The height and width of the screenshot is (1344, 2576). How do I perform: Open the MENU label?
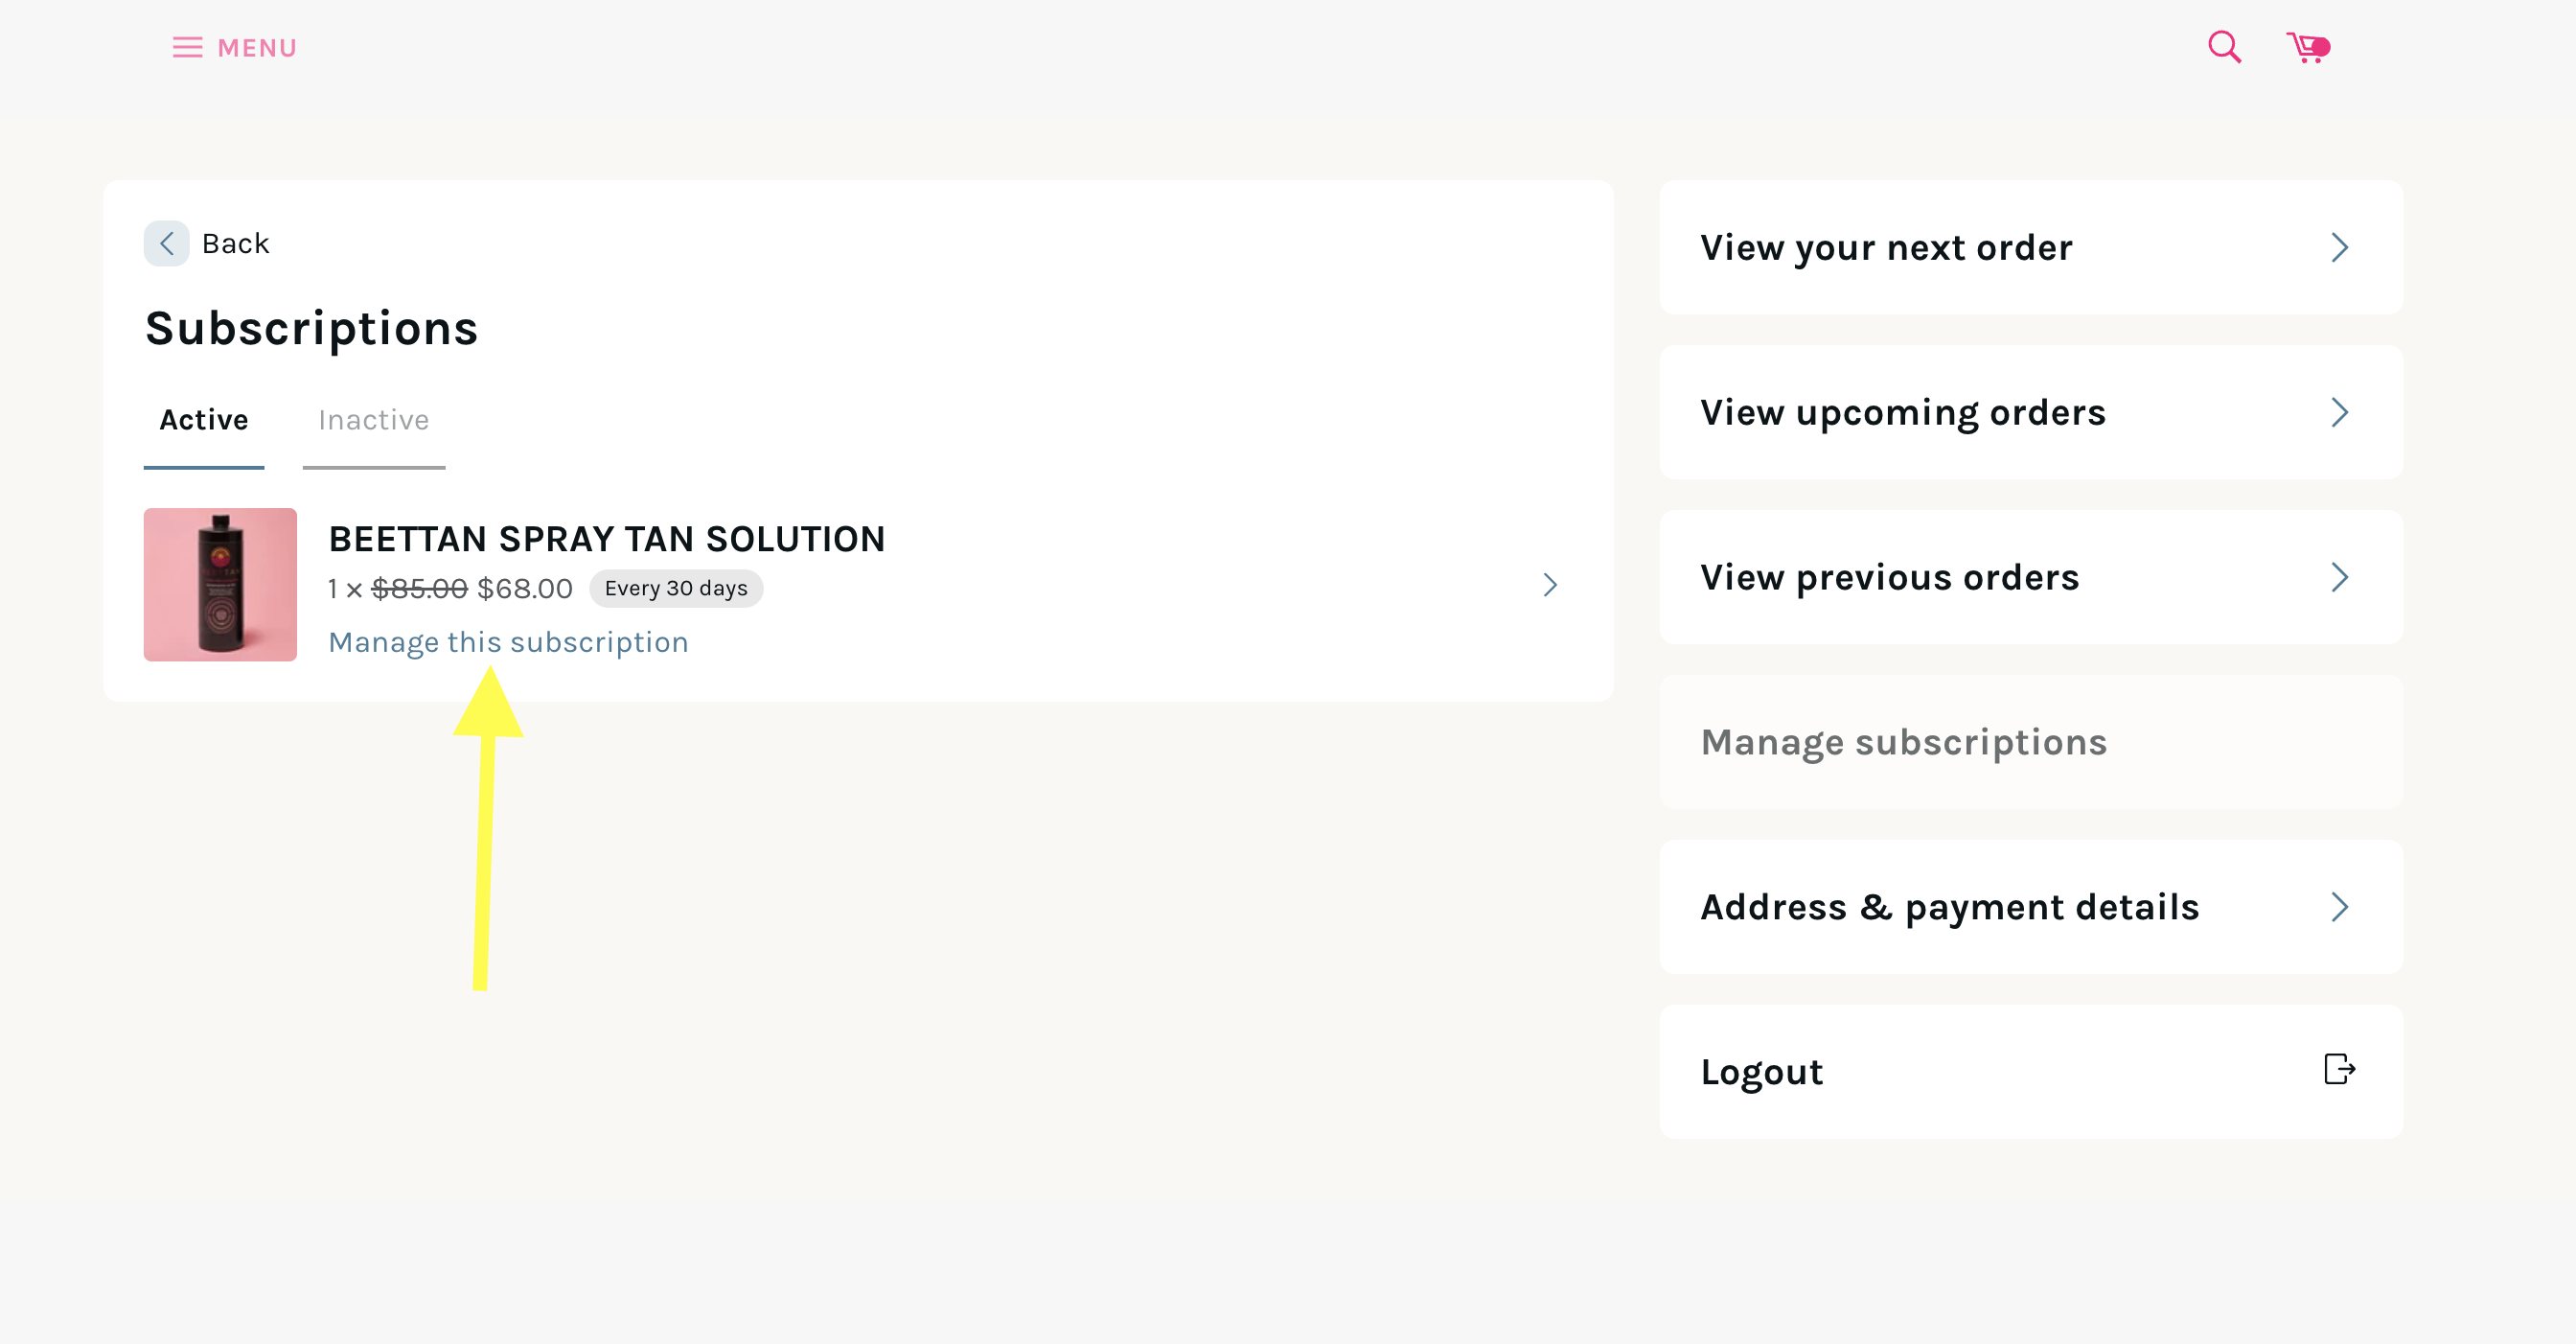tap(257, 48)
